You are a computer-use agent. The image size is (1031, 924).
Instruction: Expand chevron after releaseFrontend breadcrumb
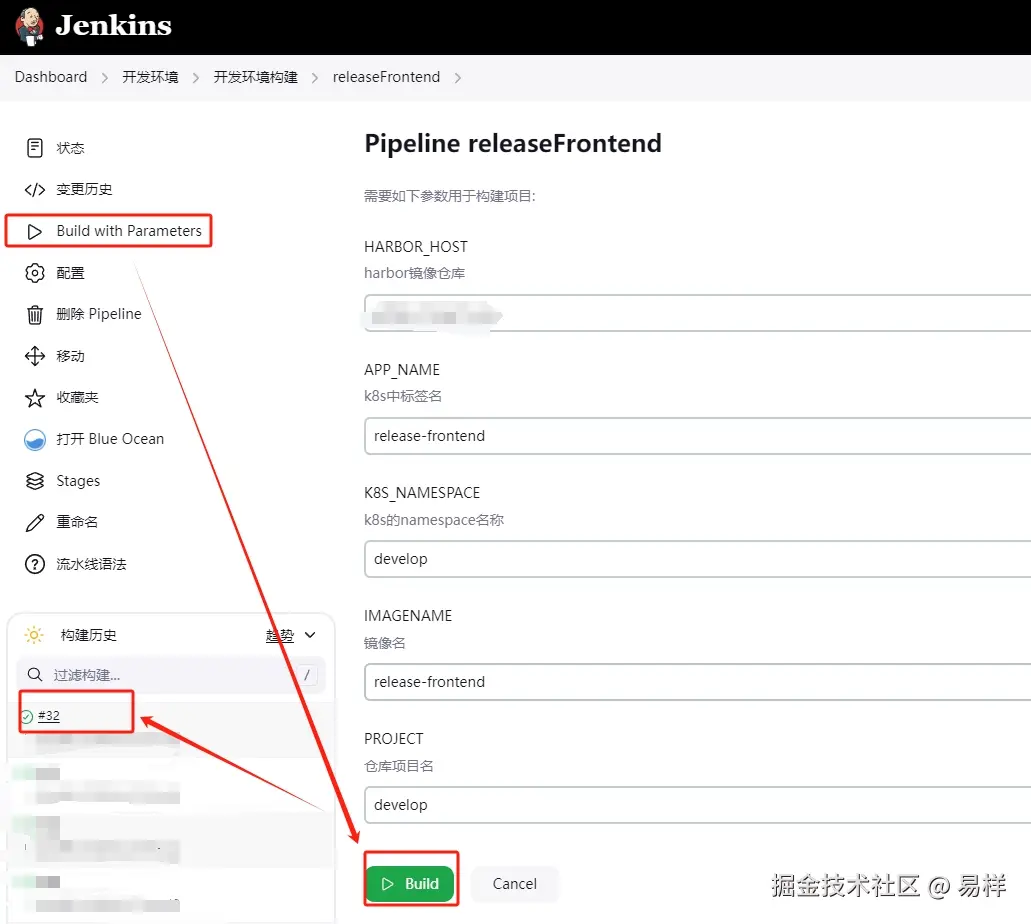[x=458, y=78]
